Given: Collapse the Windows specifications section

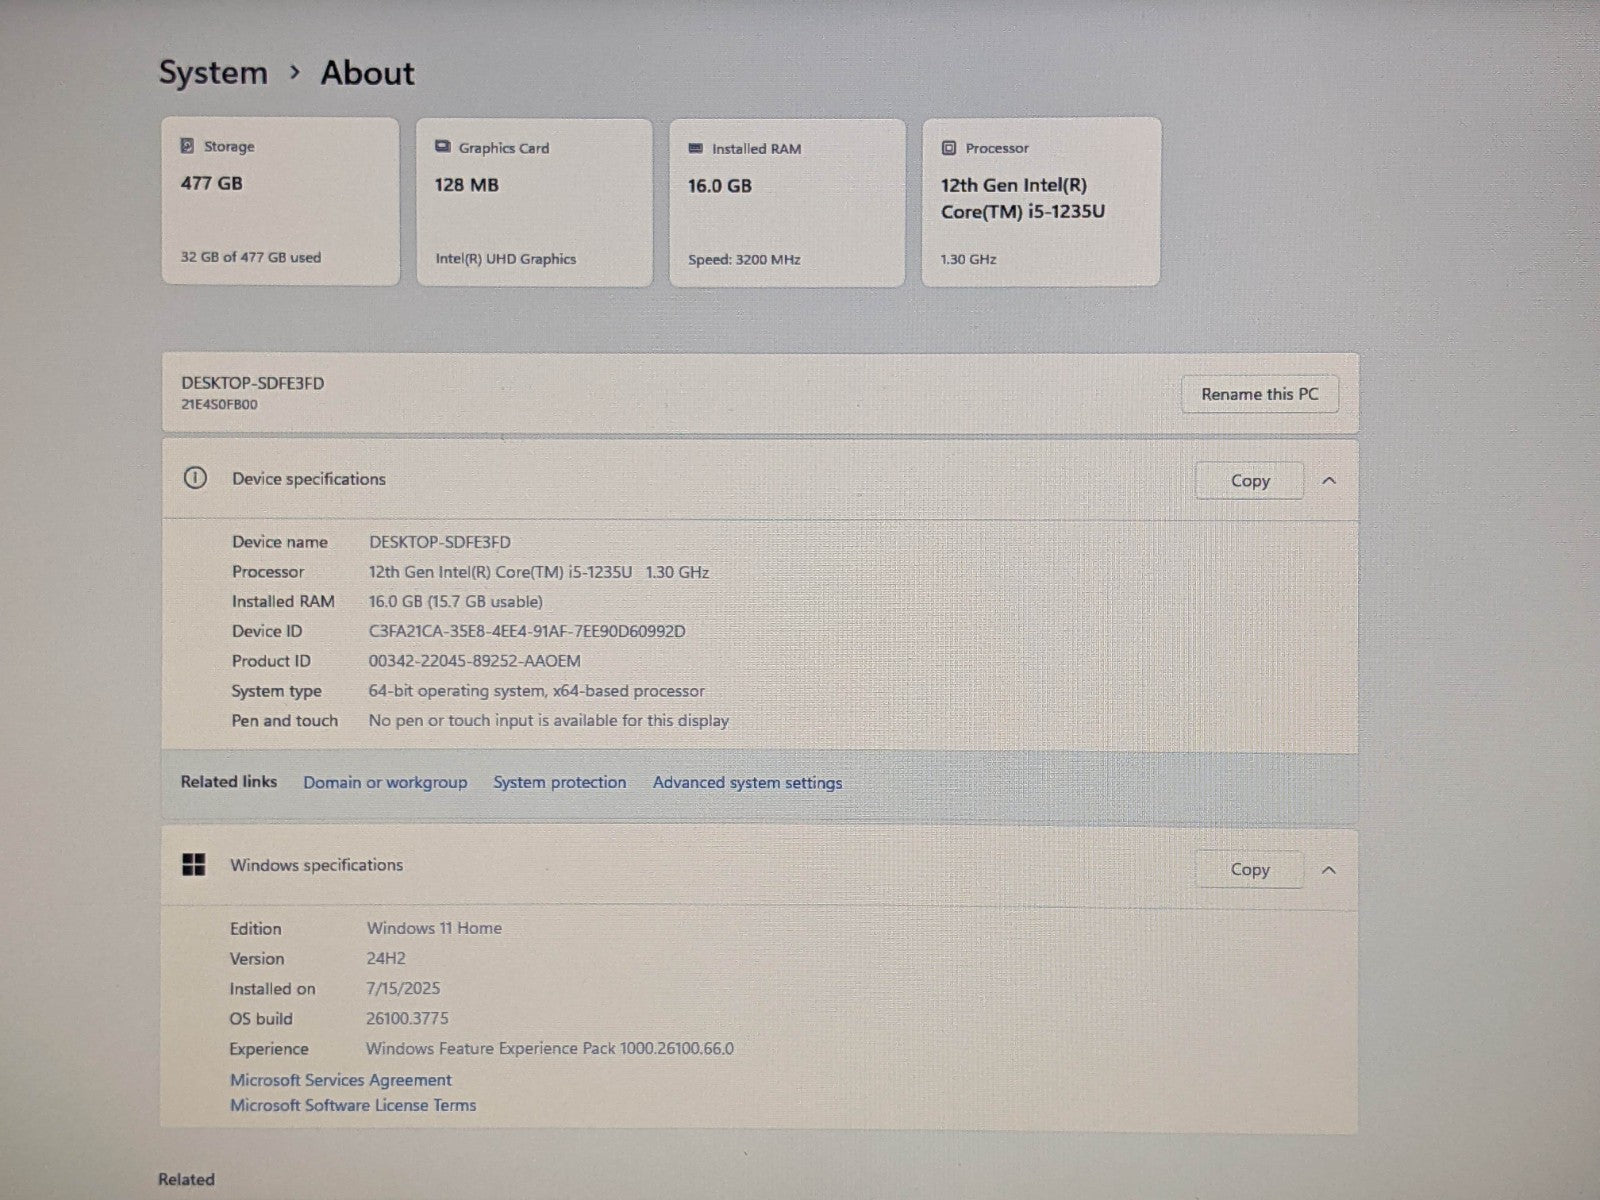Looking at the screenshot, I should pyautogui.click(x=1329, y=870).
